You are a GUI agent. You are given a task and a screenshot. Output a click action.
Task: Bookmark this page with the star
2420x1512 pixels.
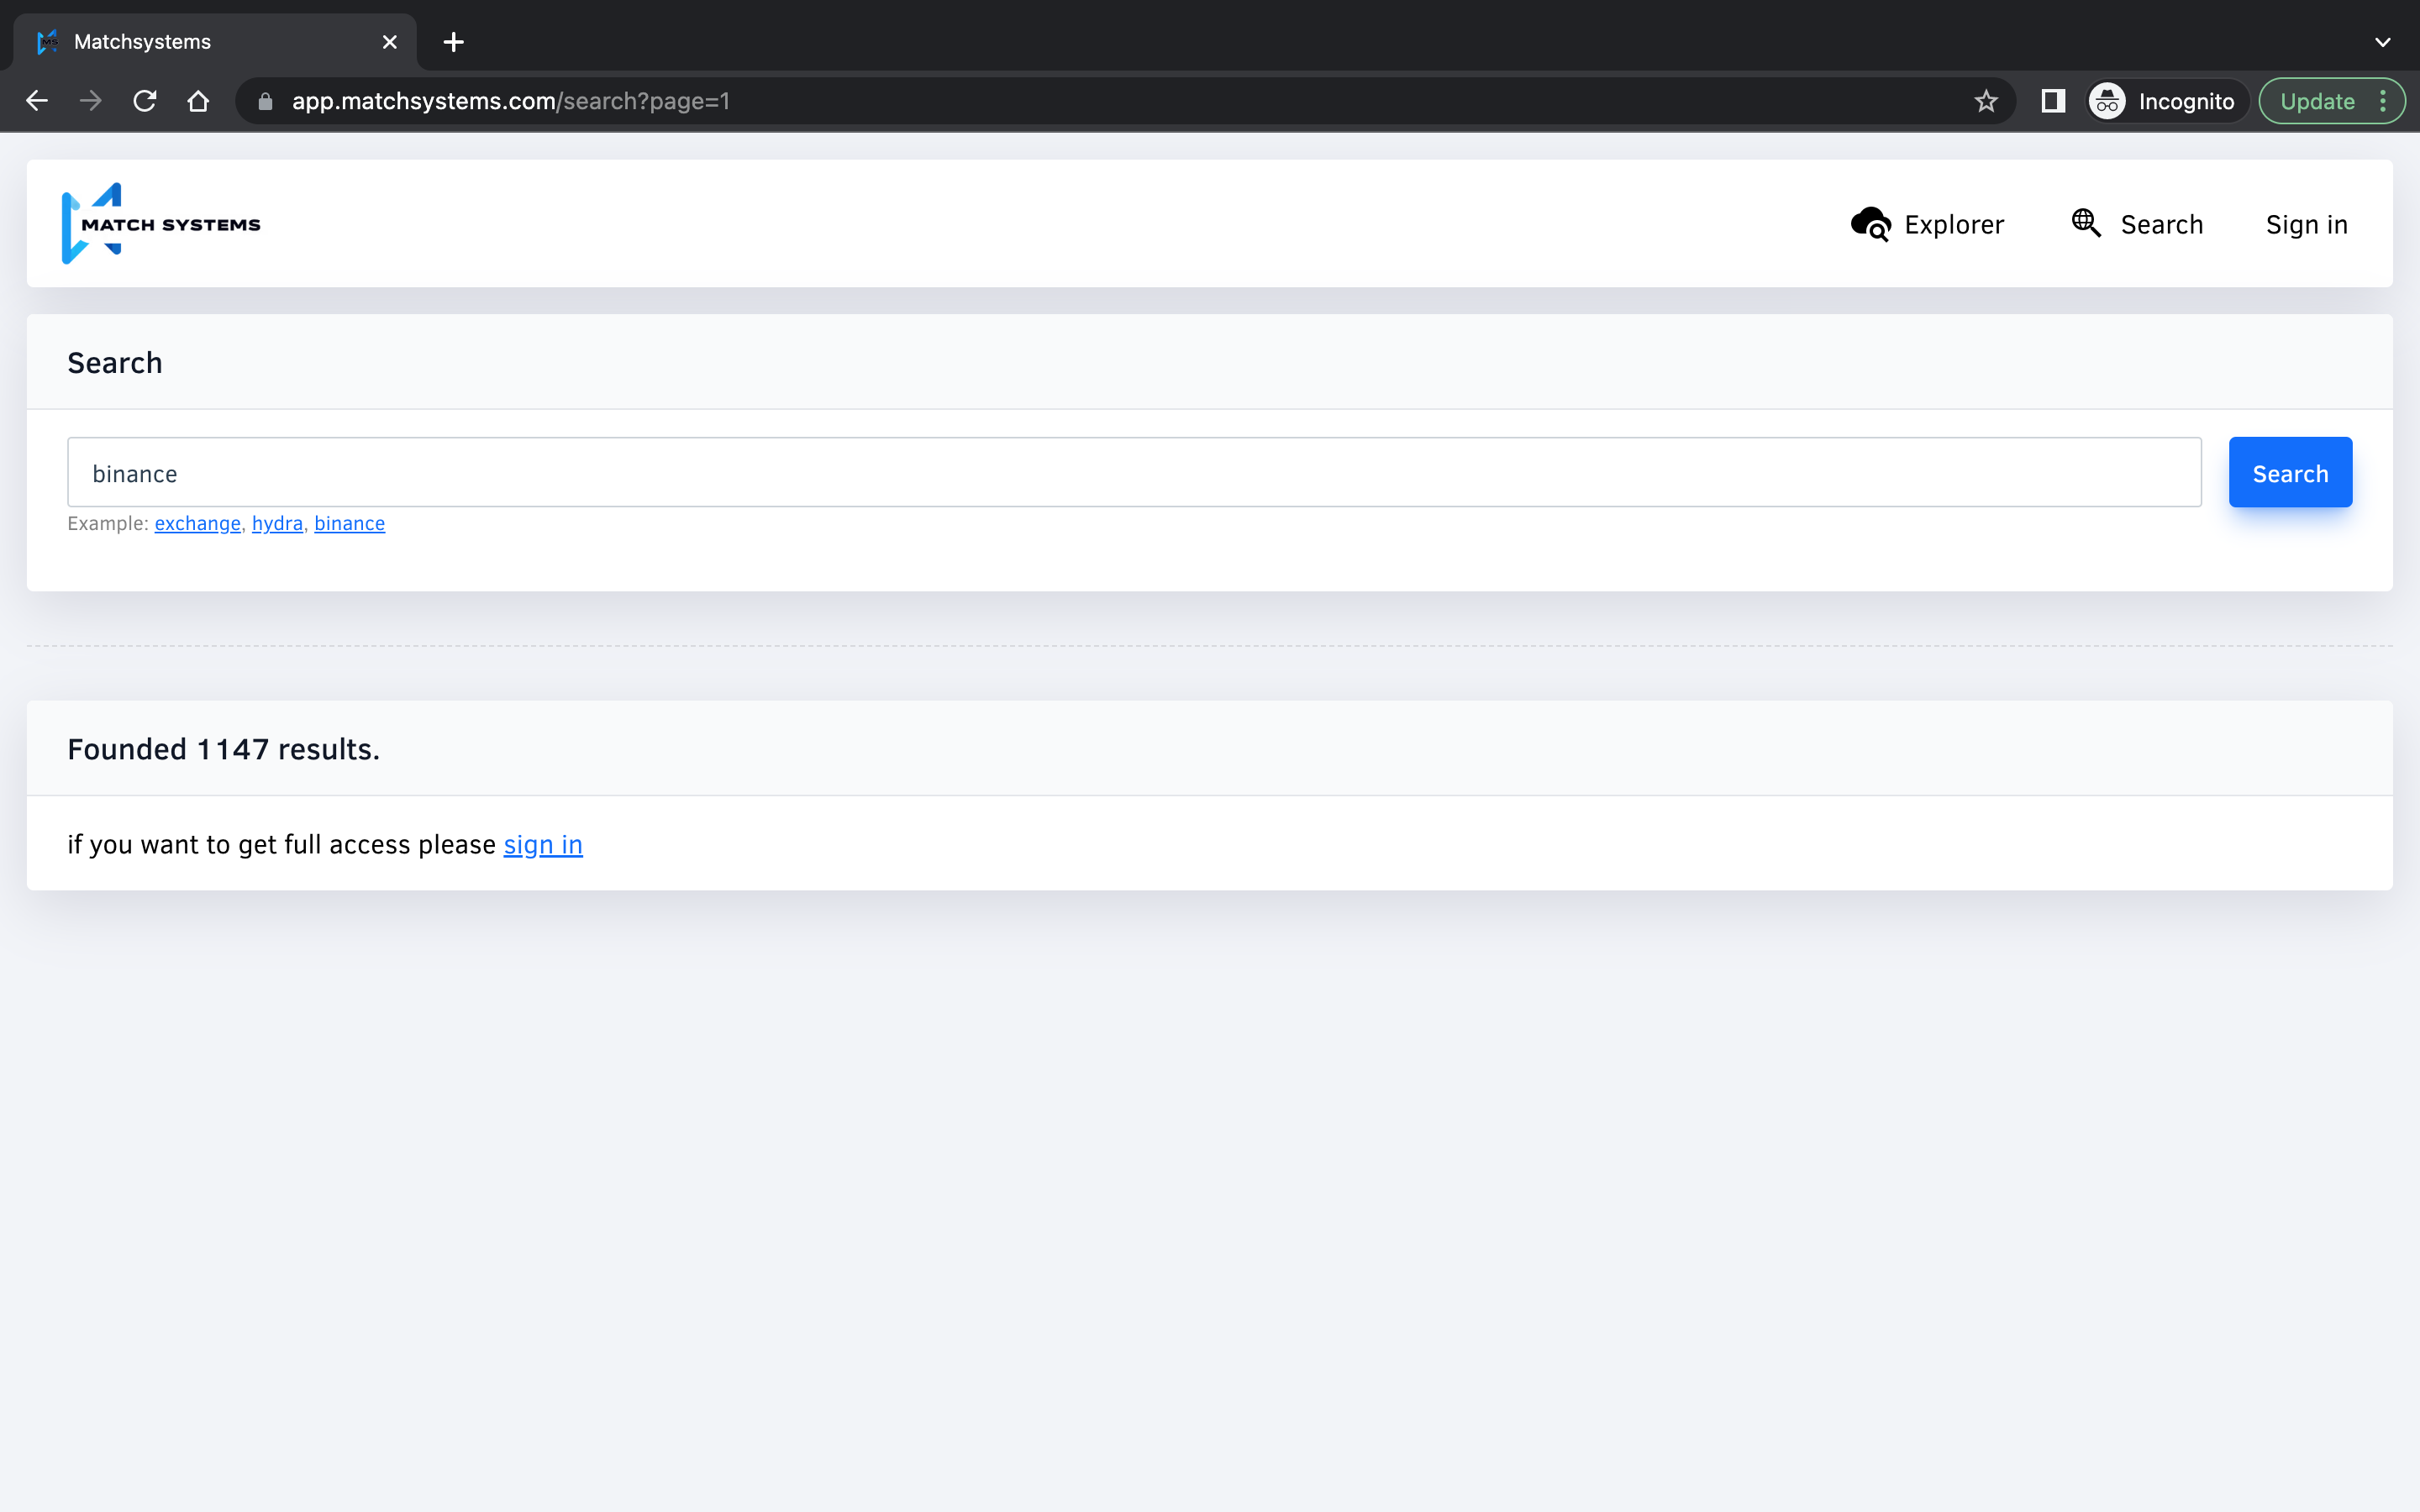1986,101
